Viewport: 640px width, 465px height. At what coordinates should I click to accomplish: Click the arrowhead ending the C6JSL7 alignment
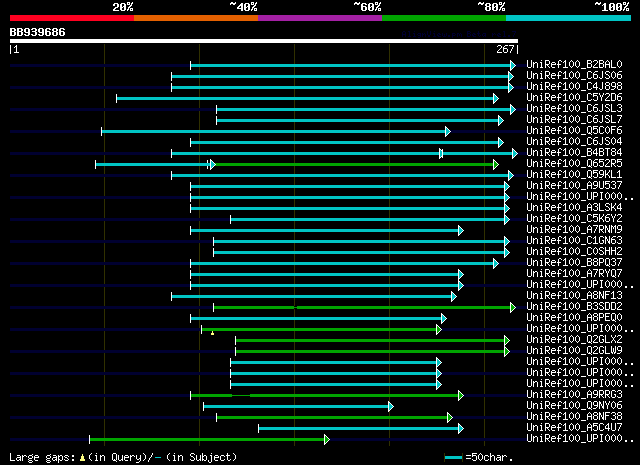(x=501, y=120)
